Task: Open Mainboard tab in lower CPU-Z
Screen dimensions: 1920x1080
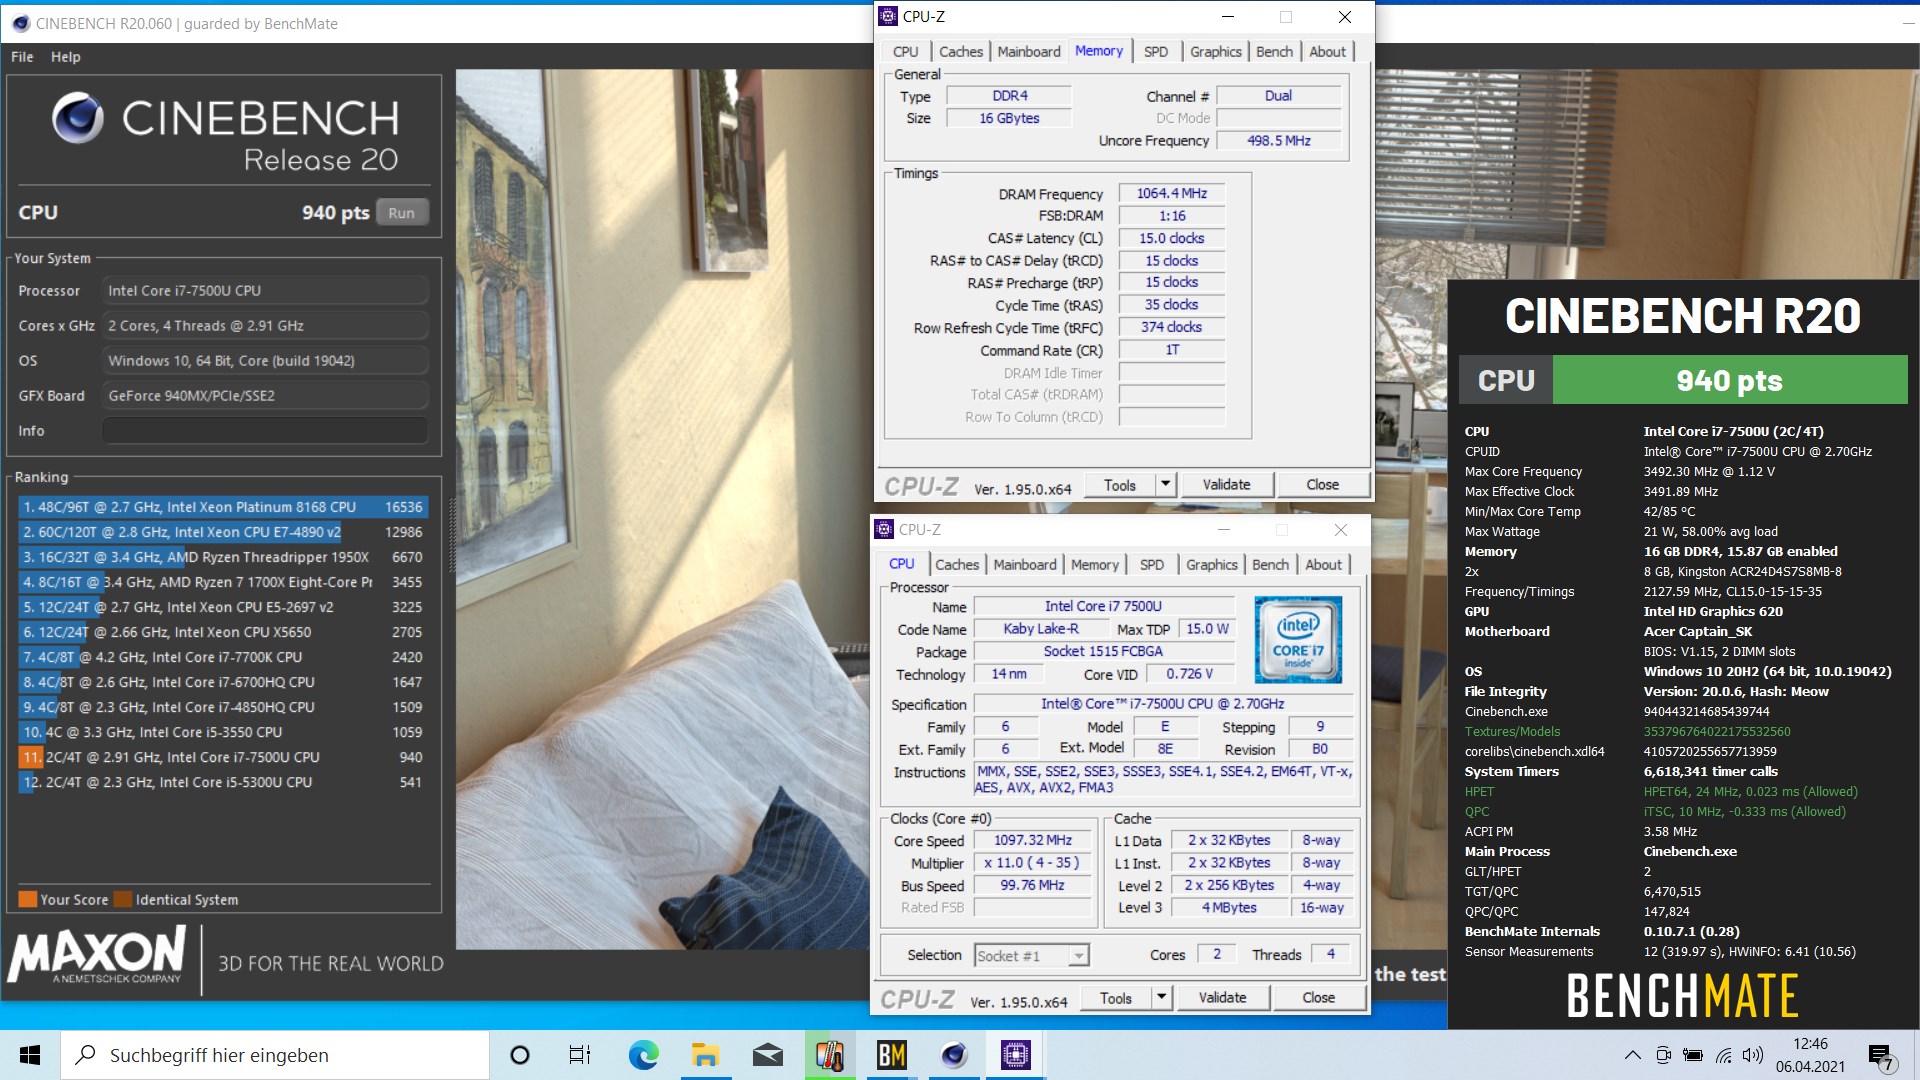Action: (1025, 565)
